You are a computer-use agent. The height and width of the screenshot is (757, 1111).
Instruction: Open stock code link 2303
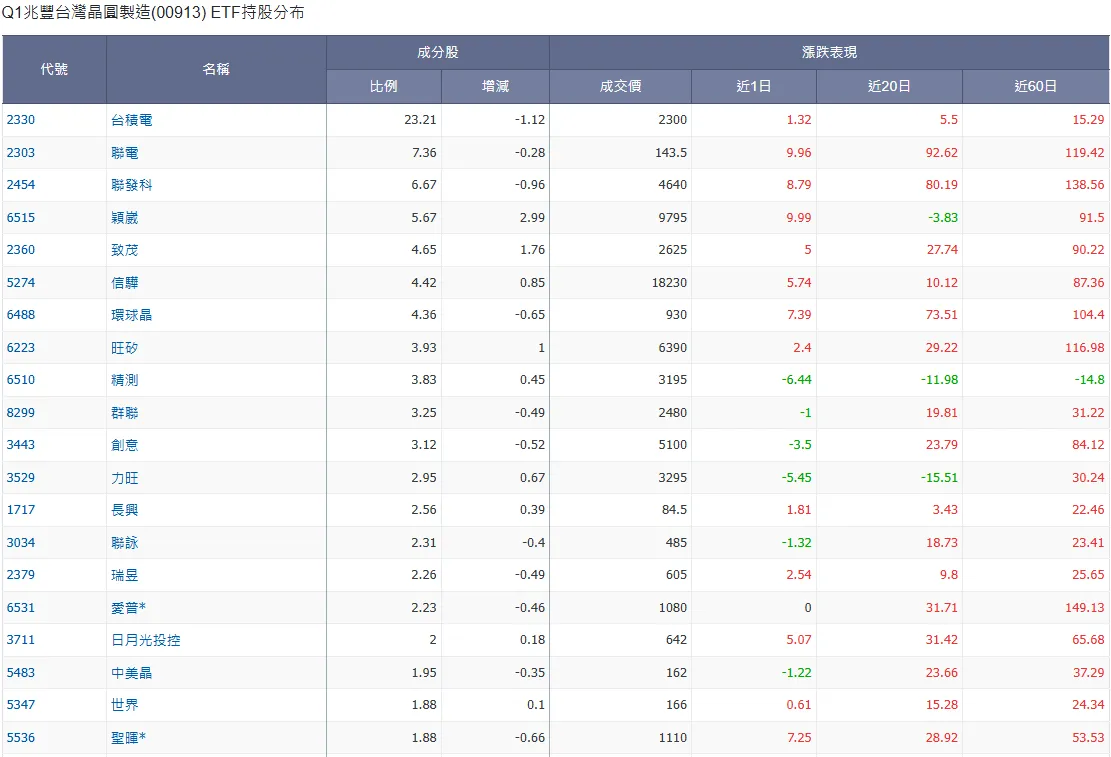[x=21, y=152]
